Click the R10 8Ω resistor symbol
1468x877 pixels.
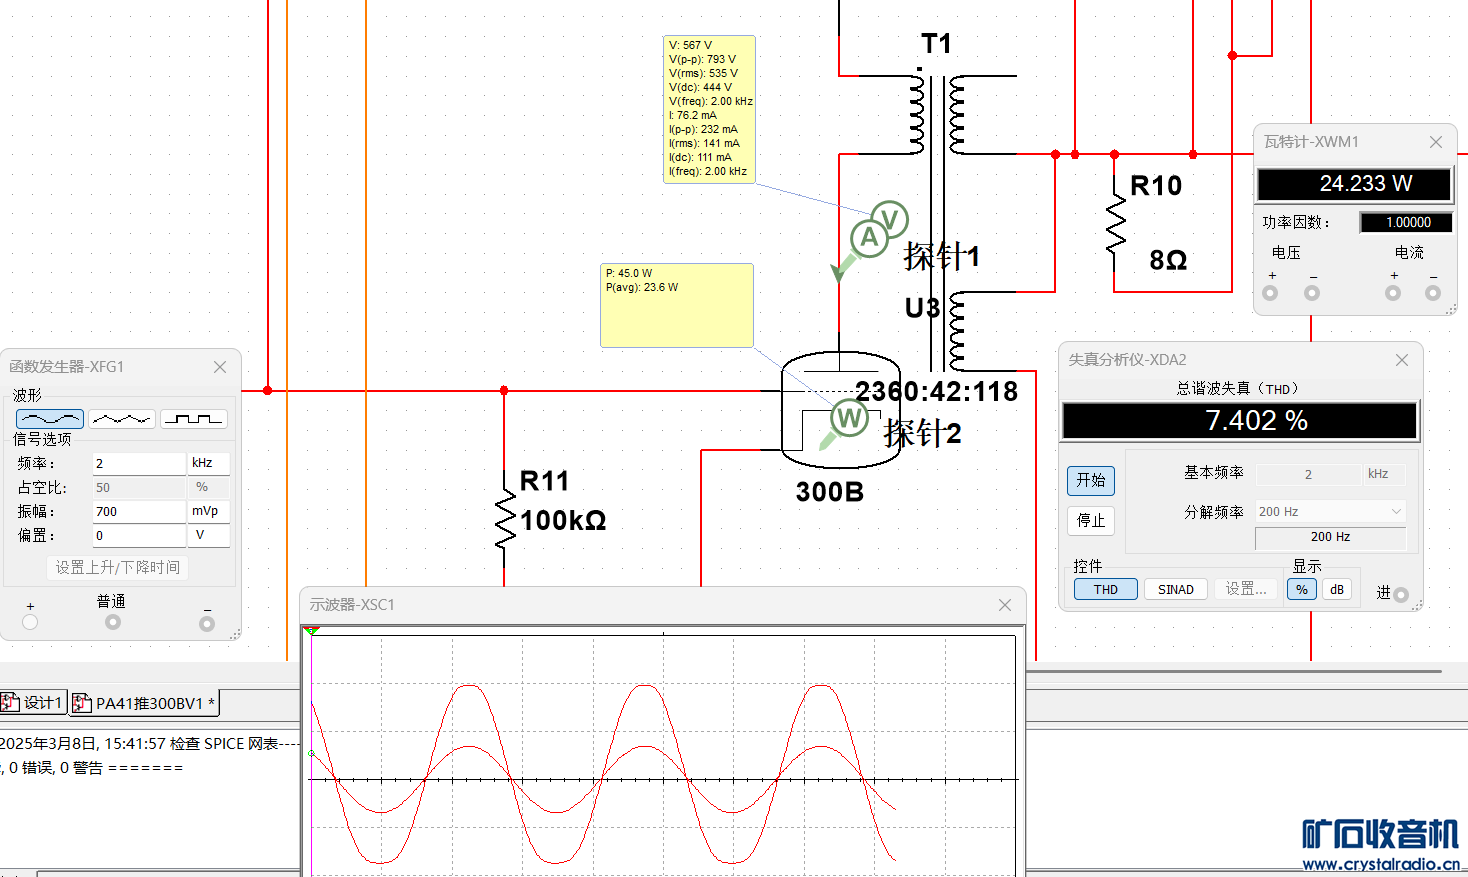(x=1115, y=225)
